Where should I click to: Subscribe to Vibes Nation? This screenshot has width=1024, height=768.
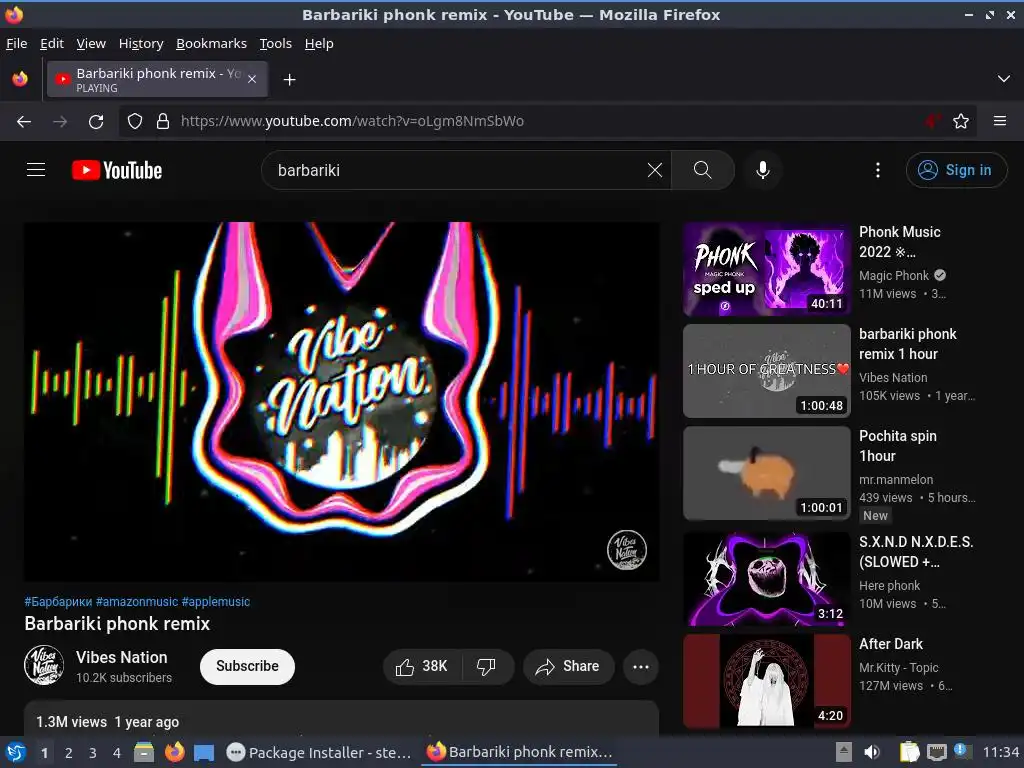[248, 666]
